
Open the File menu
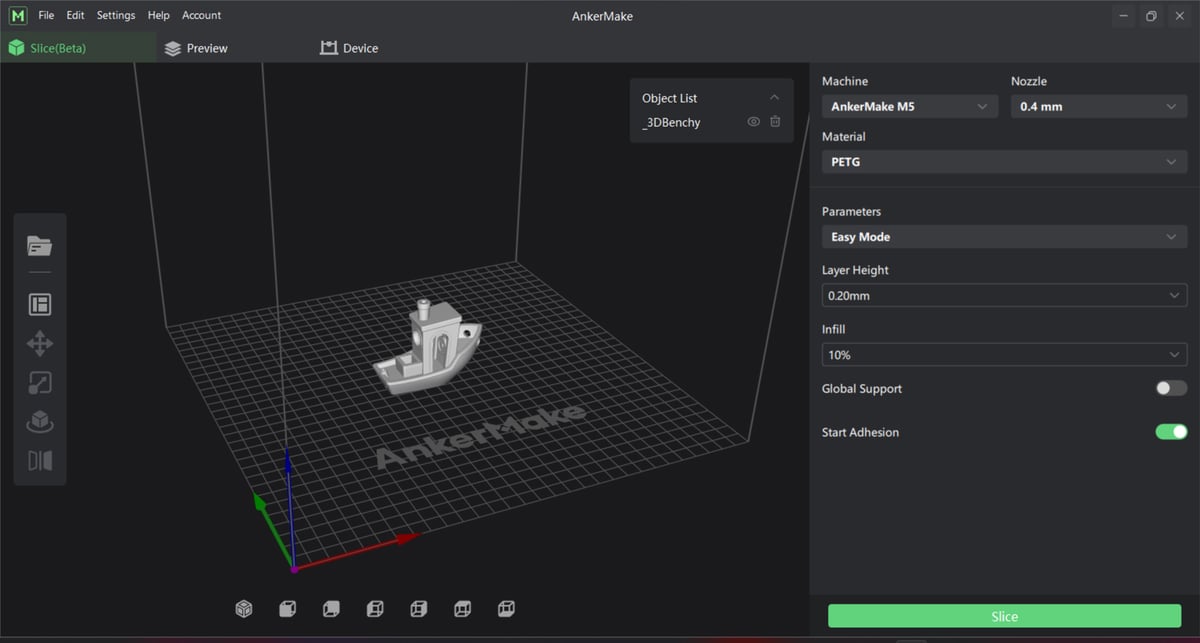46,15
